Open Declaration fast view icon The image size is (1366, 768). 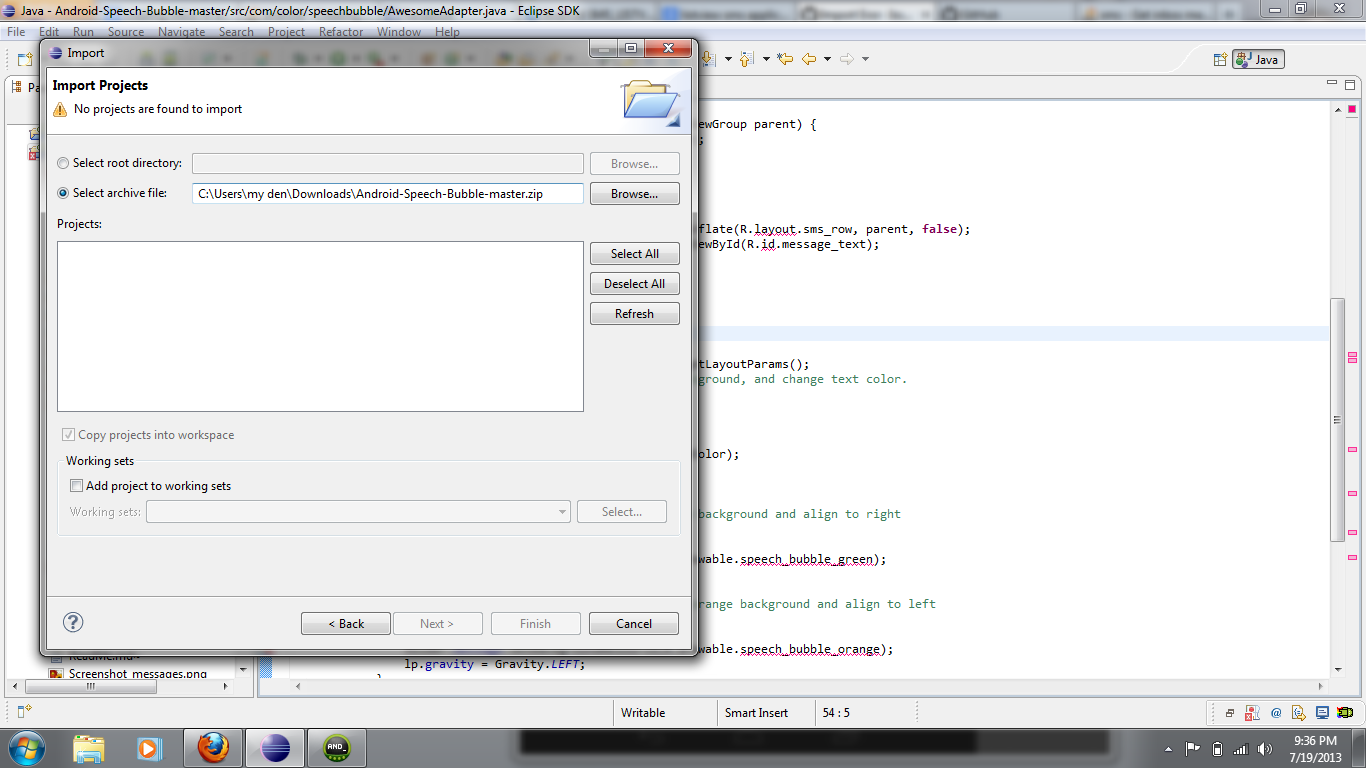click(x=1298, y=713)
